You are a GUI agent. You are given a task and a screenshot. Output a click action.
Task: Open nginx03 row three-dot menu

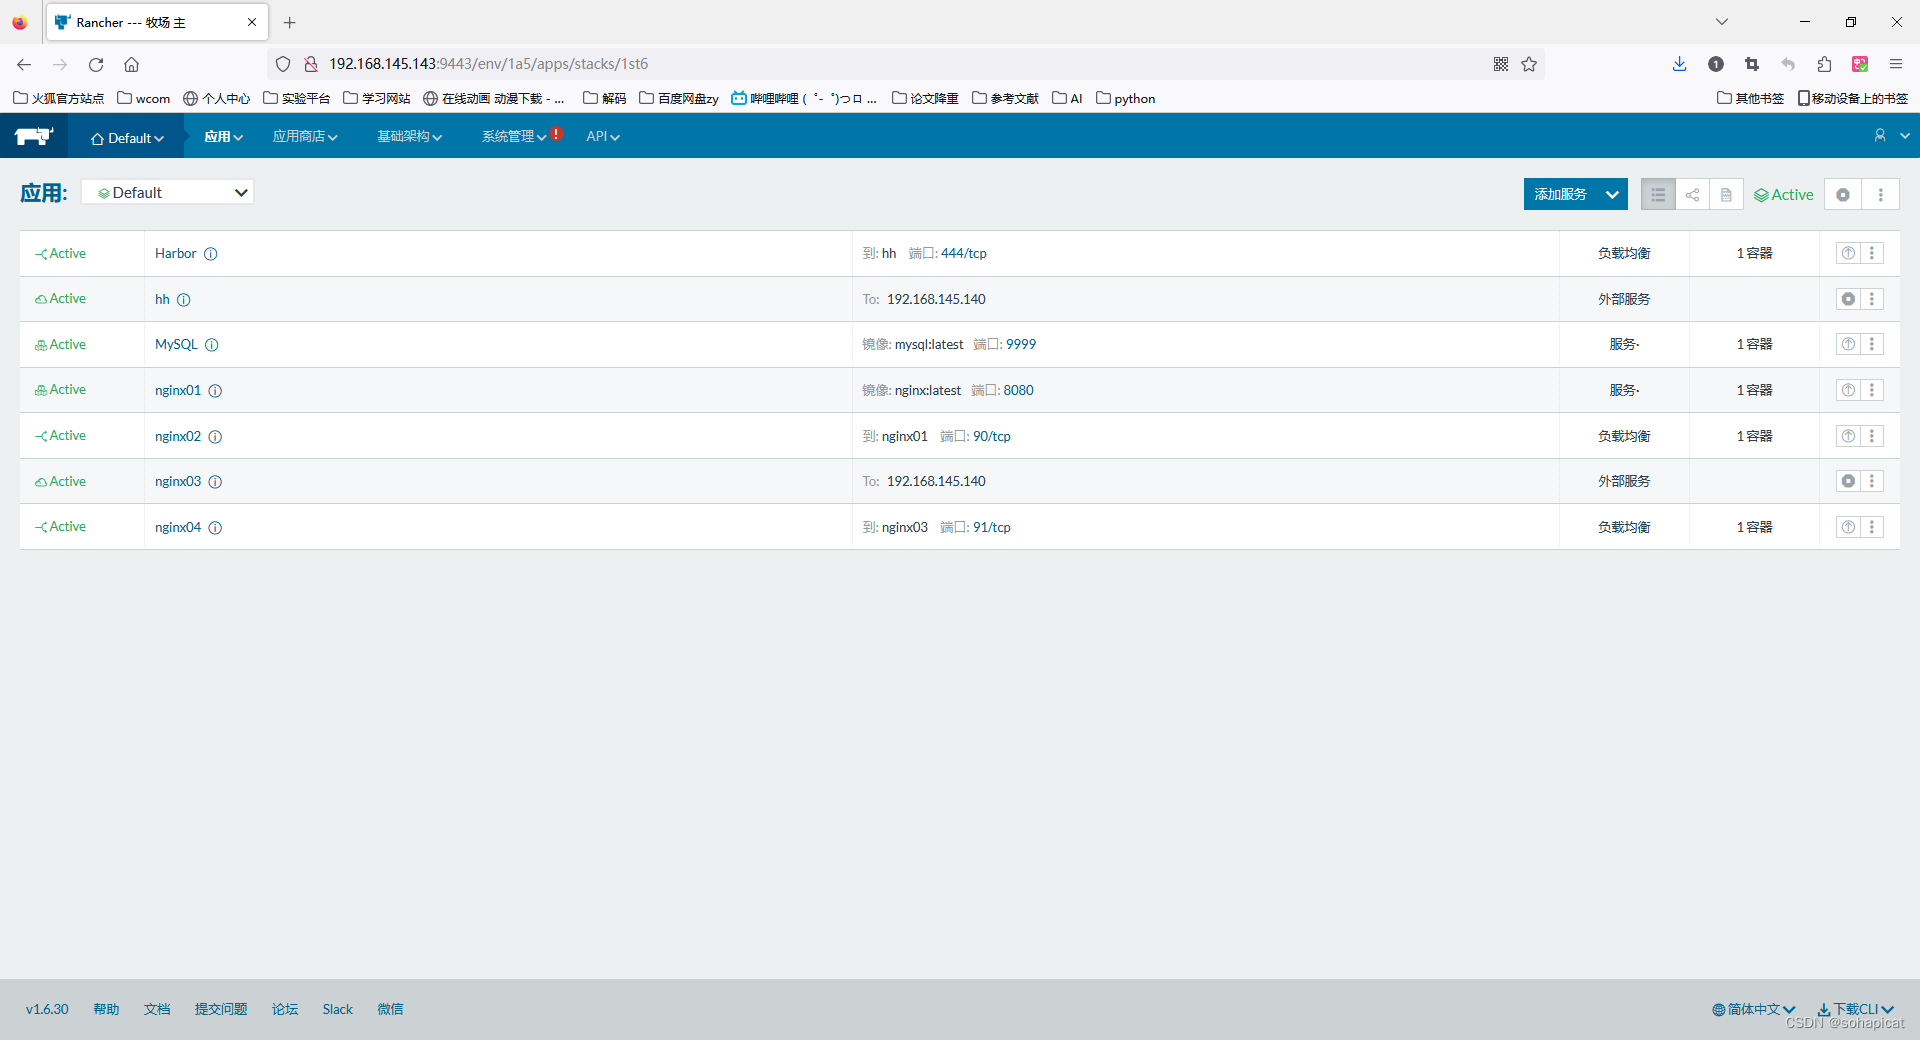pos(1872,481)
